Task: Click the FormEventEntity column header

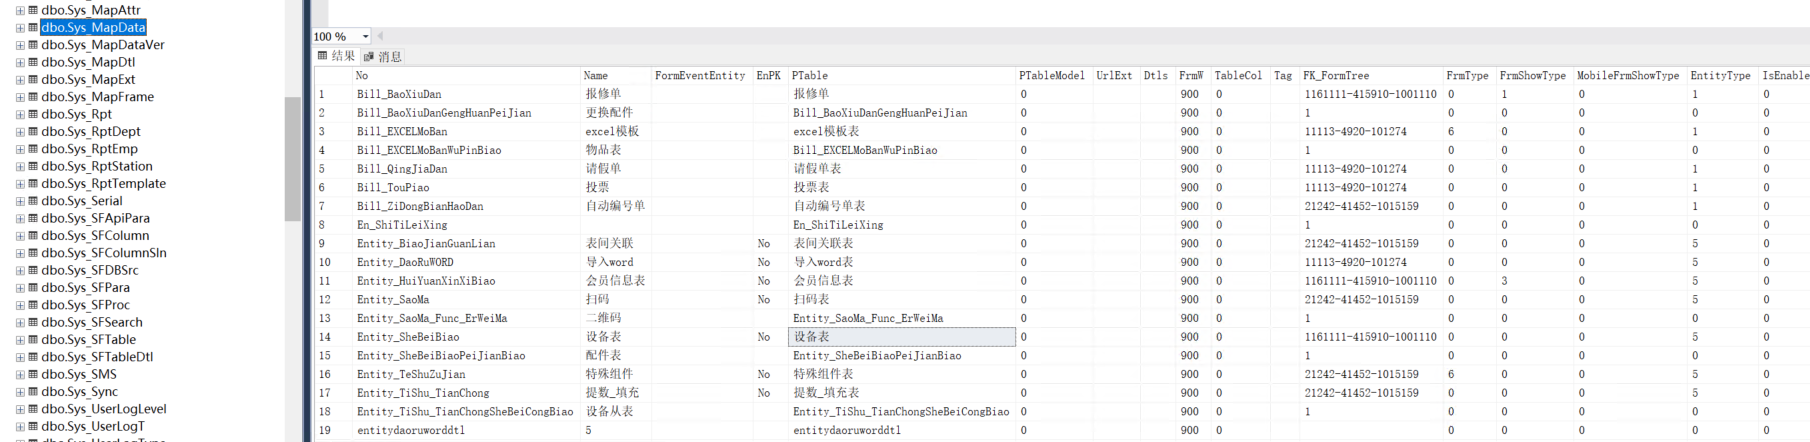Action: tap(701, 75)
